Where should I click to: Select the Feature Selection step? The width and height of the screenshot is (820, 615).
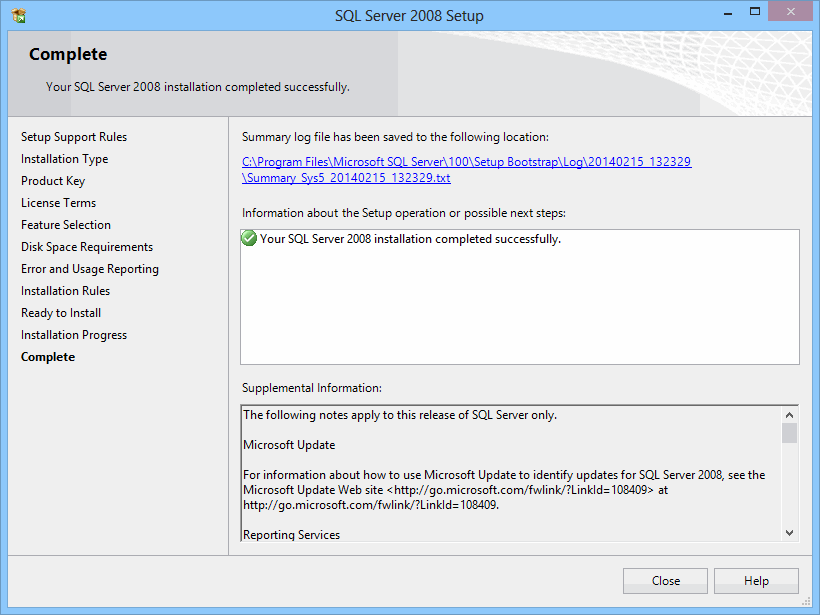pyautogui.click(x=66, y=224)
